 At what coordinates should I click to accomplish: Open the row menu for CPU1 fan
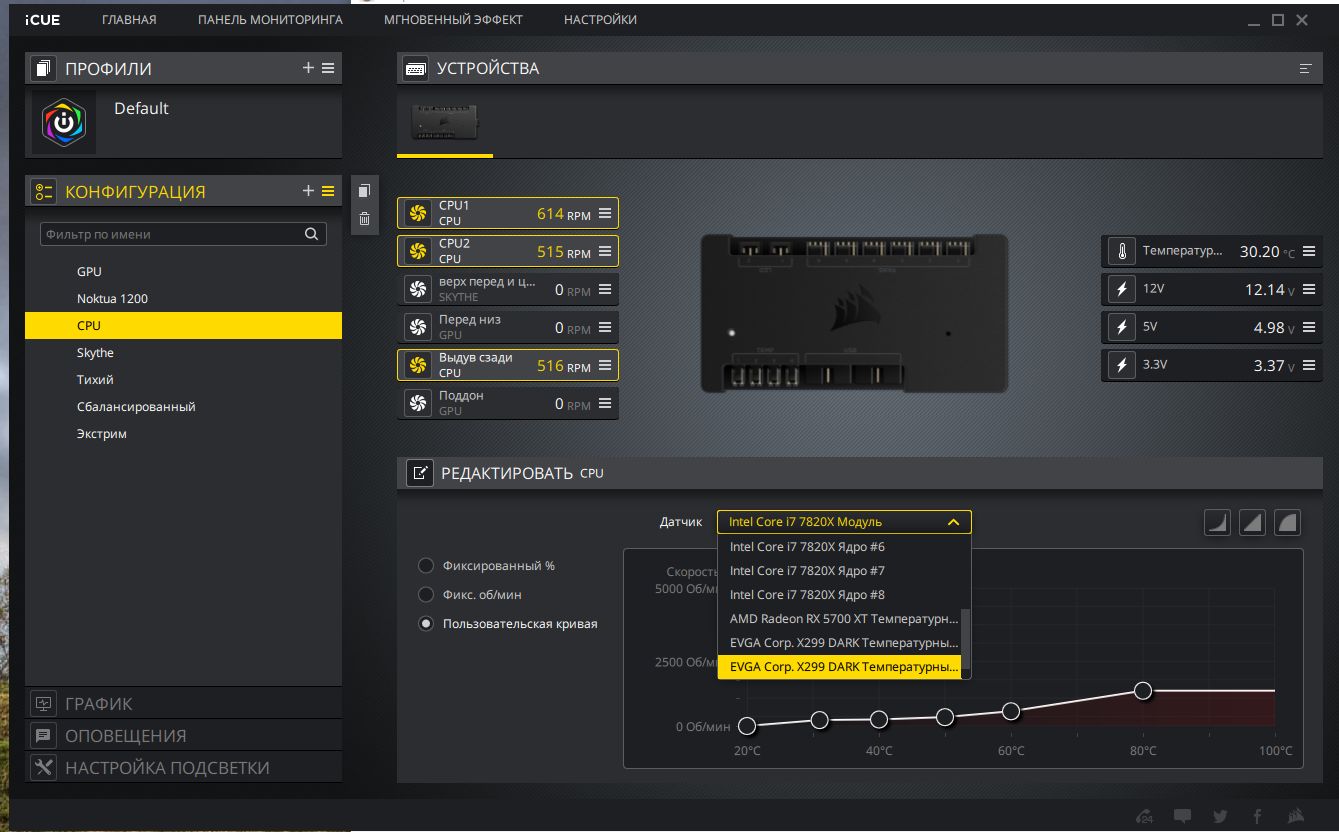click(x=605, y=213)
